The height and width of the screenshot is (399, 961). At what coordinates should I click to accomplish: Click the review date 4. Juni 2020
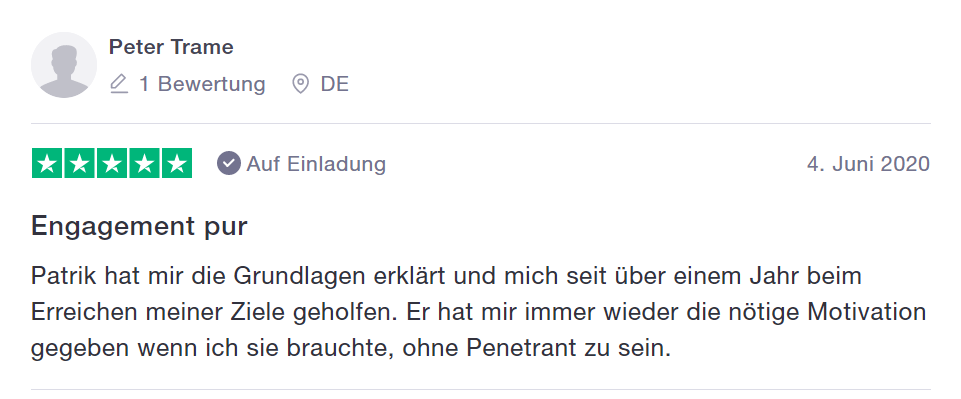[868, 164]
